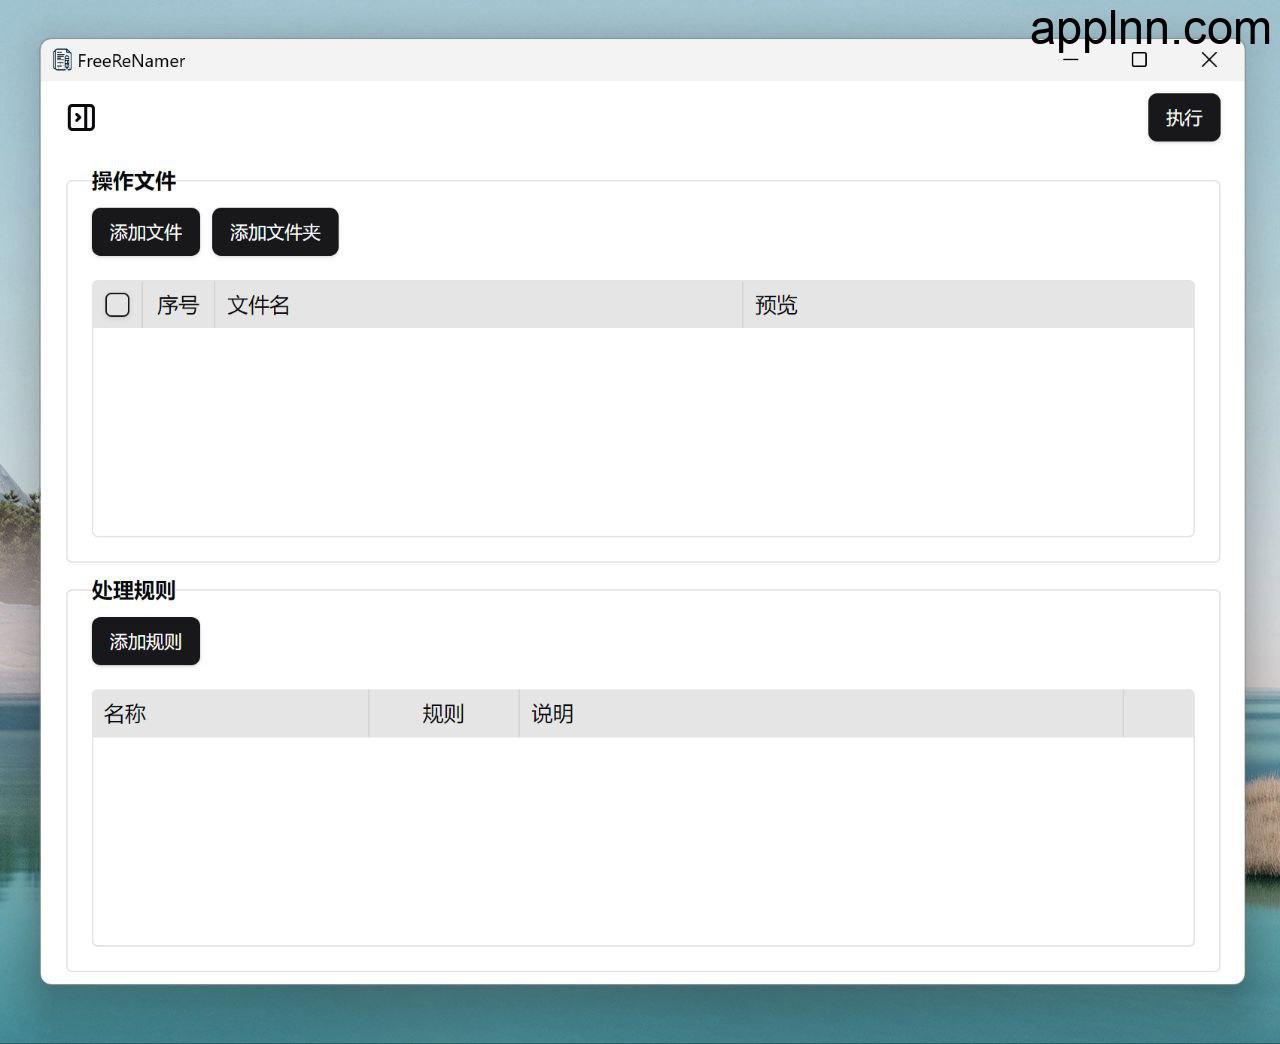The image size is (1280, 1044).
Task: Click the 添加文件 button
Action: tap(146, 232)
